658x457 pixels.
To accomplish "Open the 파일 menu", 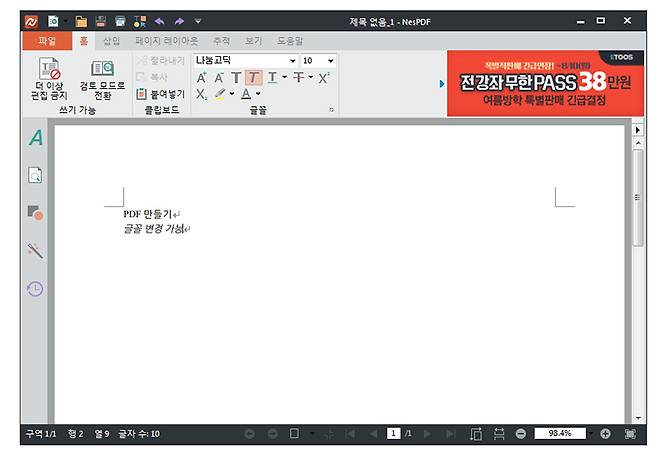I will (x=47, y=41).
